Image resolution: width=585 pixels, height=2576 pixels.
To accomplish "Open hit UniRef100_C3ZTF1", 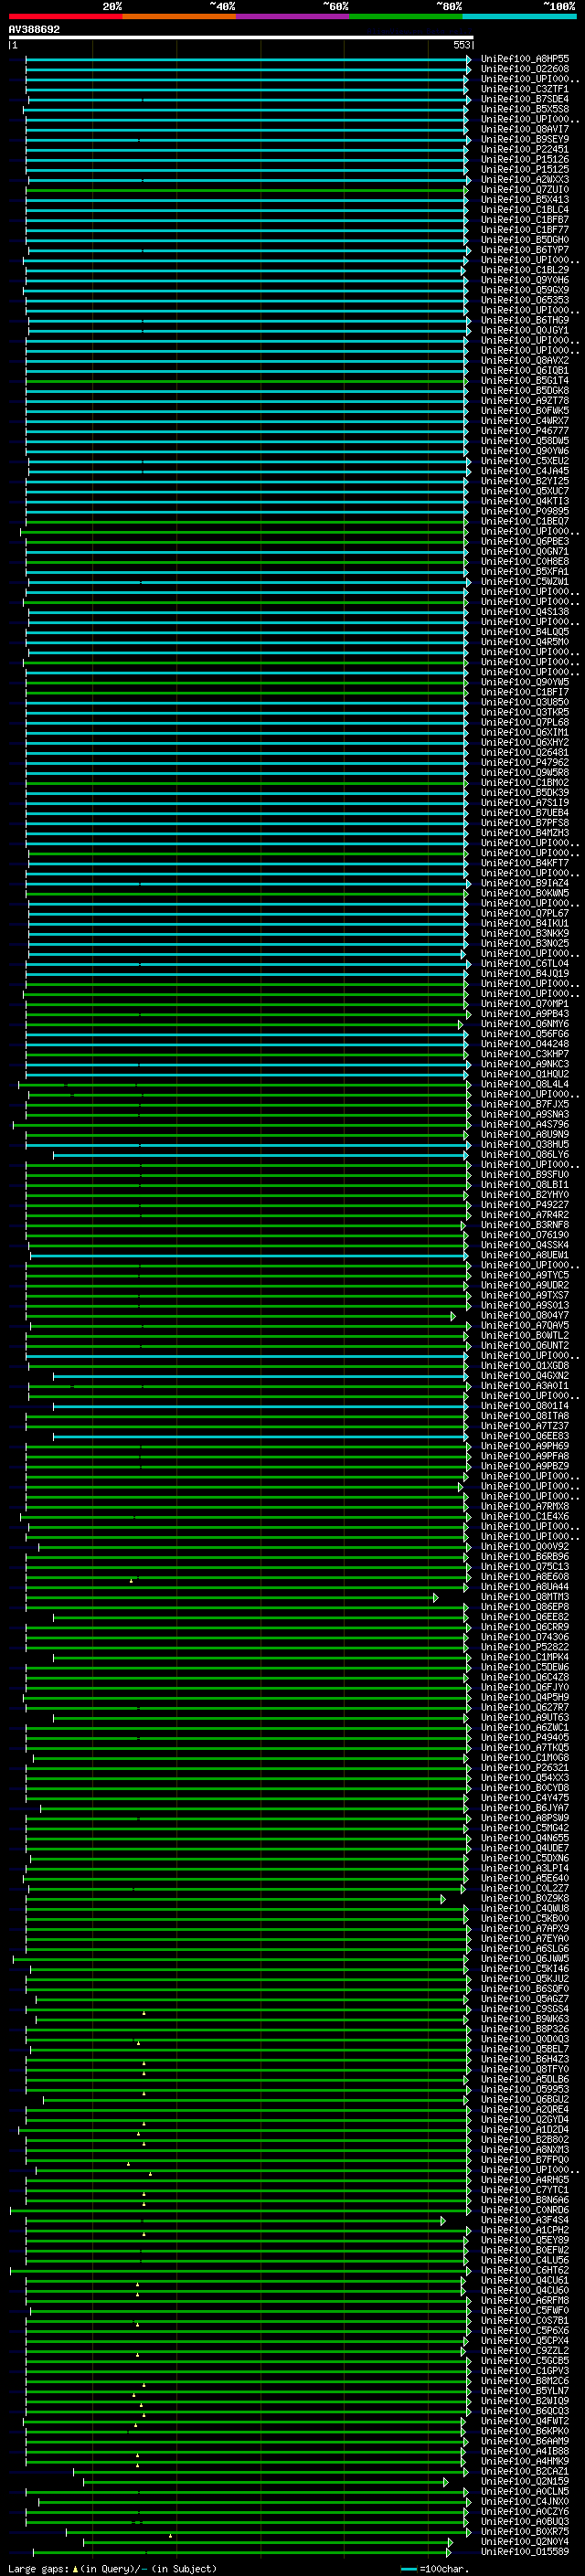I will (x=525, y=89).
